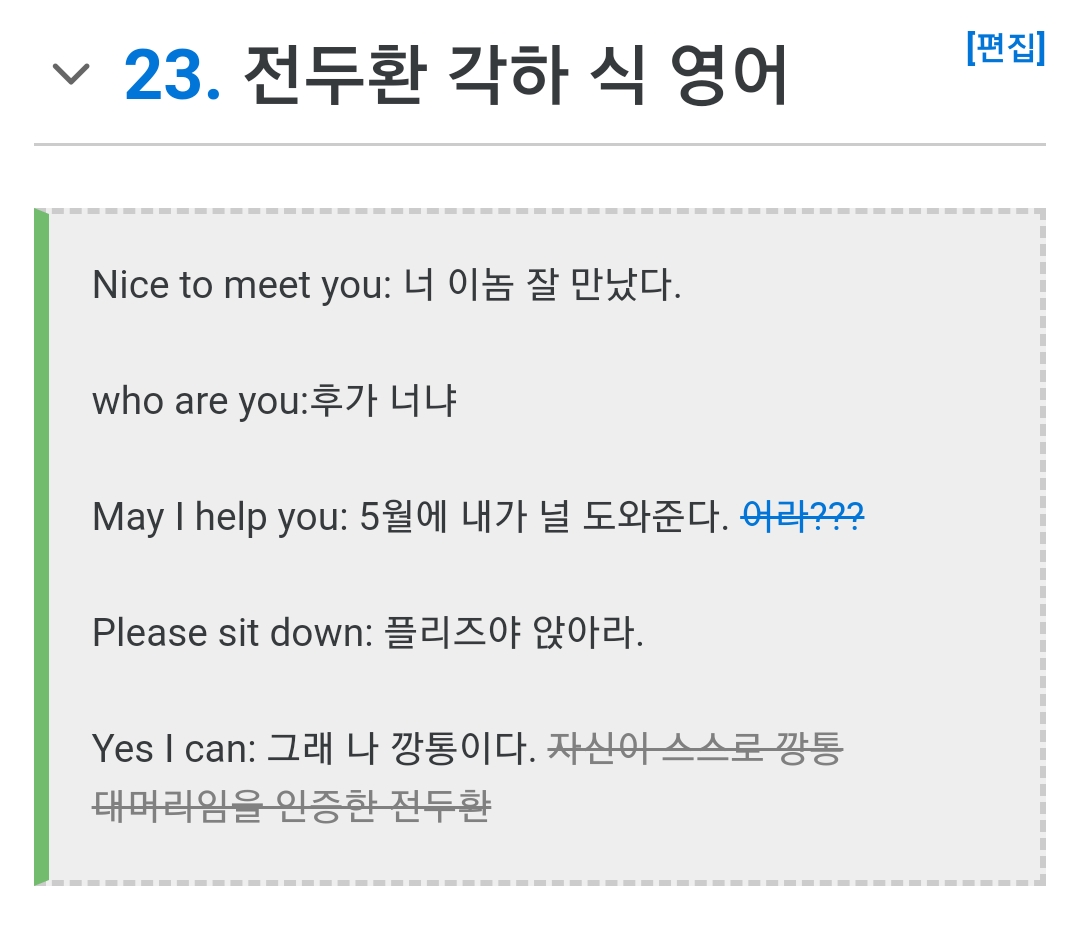
Task: Click the heading text 전두환 각하 식 영어
Action: point(515,74)
